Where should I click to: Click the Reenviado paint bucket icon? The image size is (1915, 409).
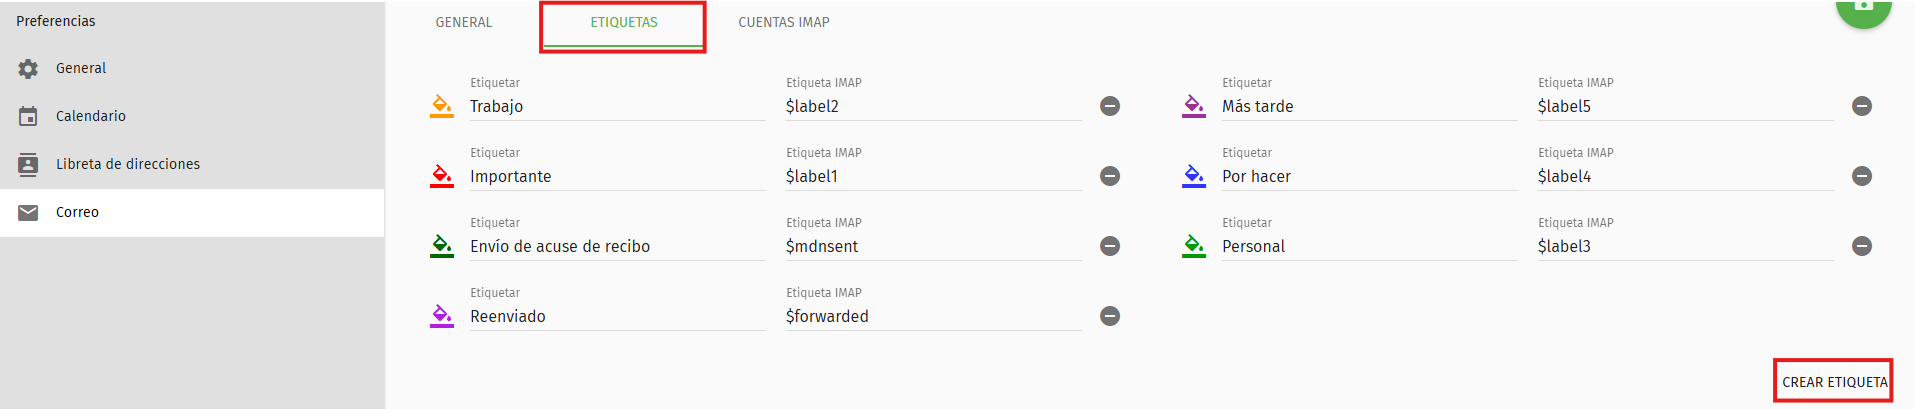coord(442,316)
